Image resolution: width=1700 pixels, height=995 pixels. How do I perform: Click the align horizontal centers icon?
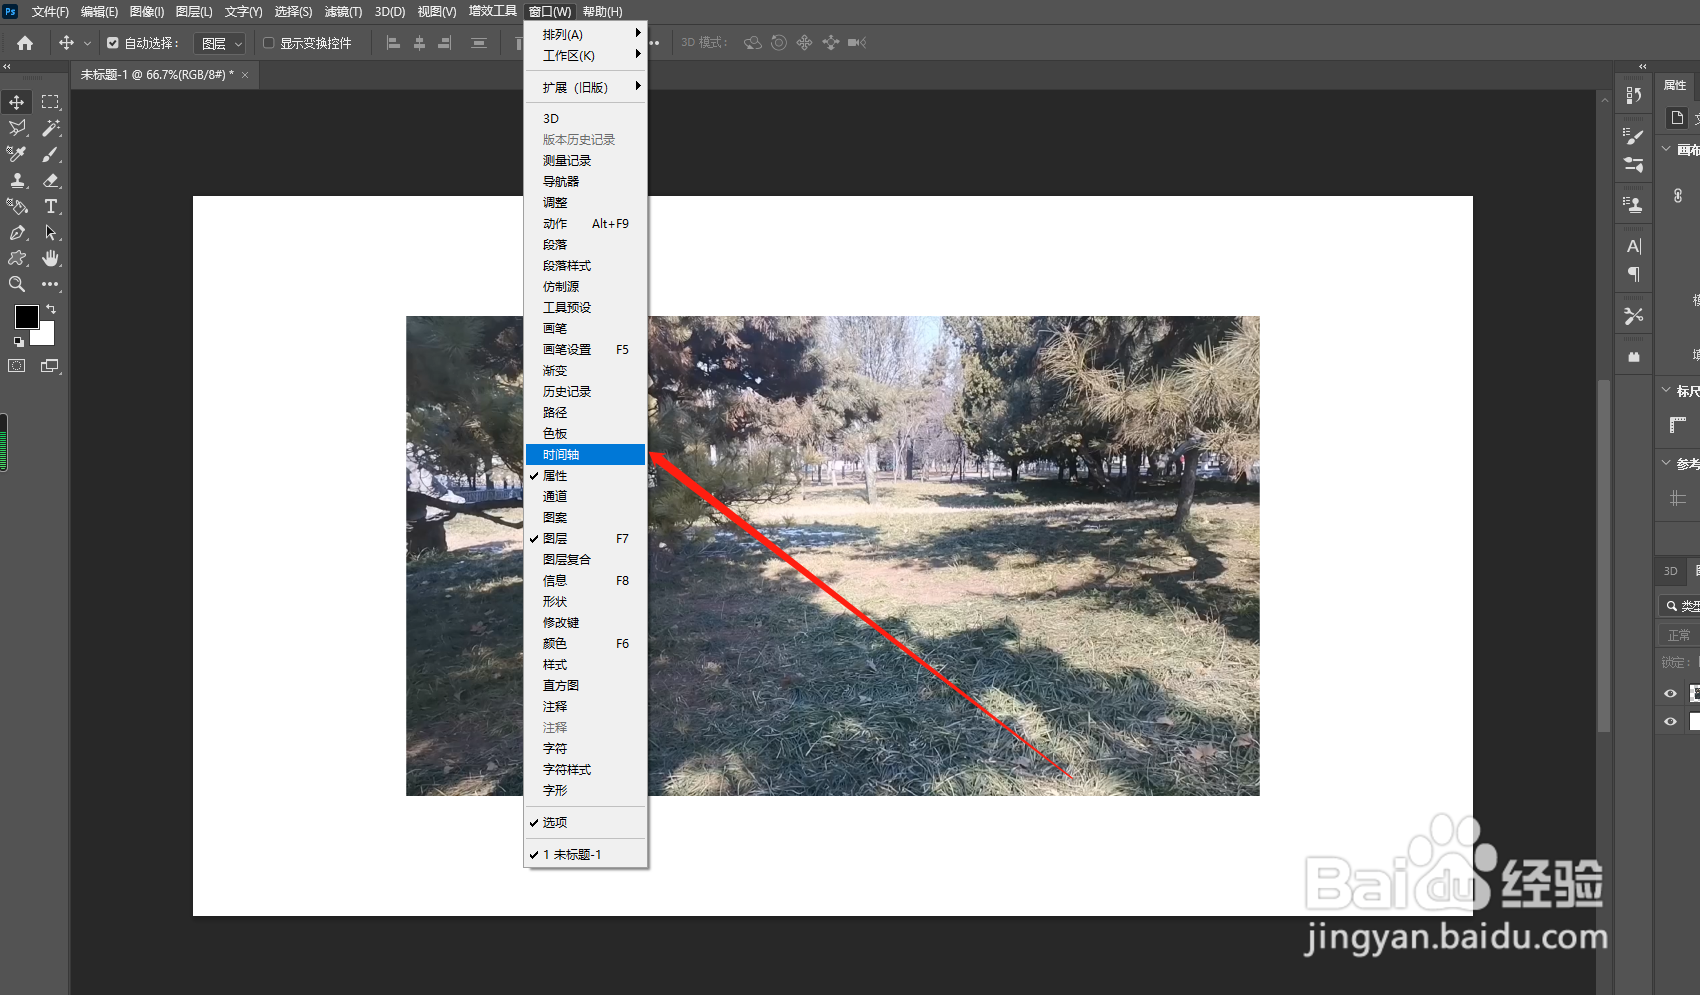click(419, 43)
